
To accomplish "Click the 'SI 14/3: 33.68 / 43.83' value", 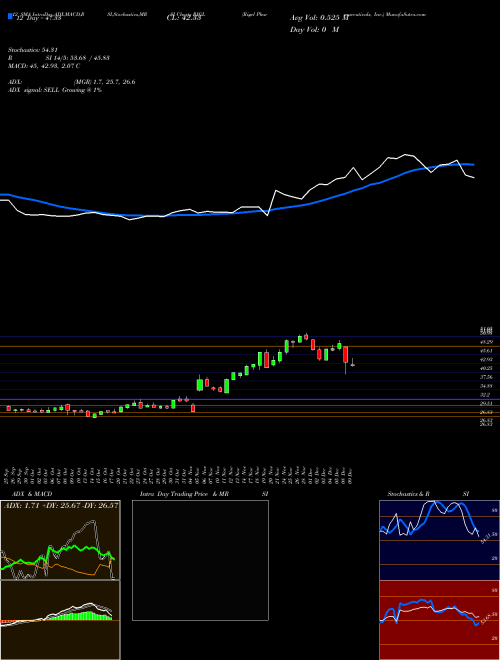I will point(78,58).
